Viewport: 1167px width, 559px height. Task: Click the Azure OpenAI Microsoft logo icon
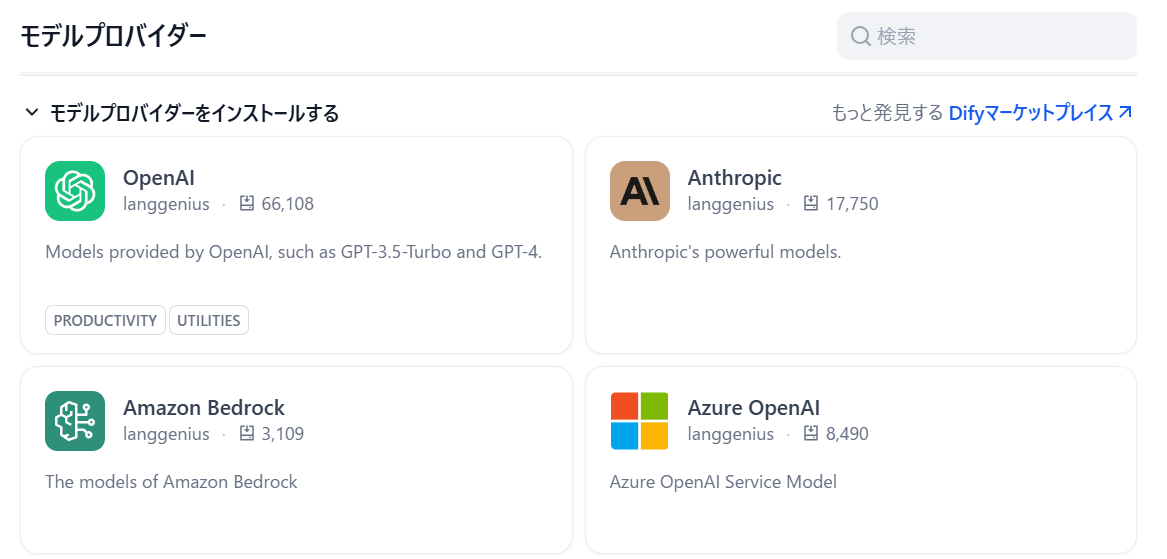click(639, 421)
